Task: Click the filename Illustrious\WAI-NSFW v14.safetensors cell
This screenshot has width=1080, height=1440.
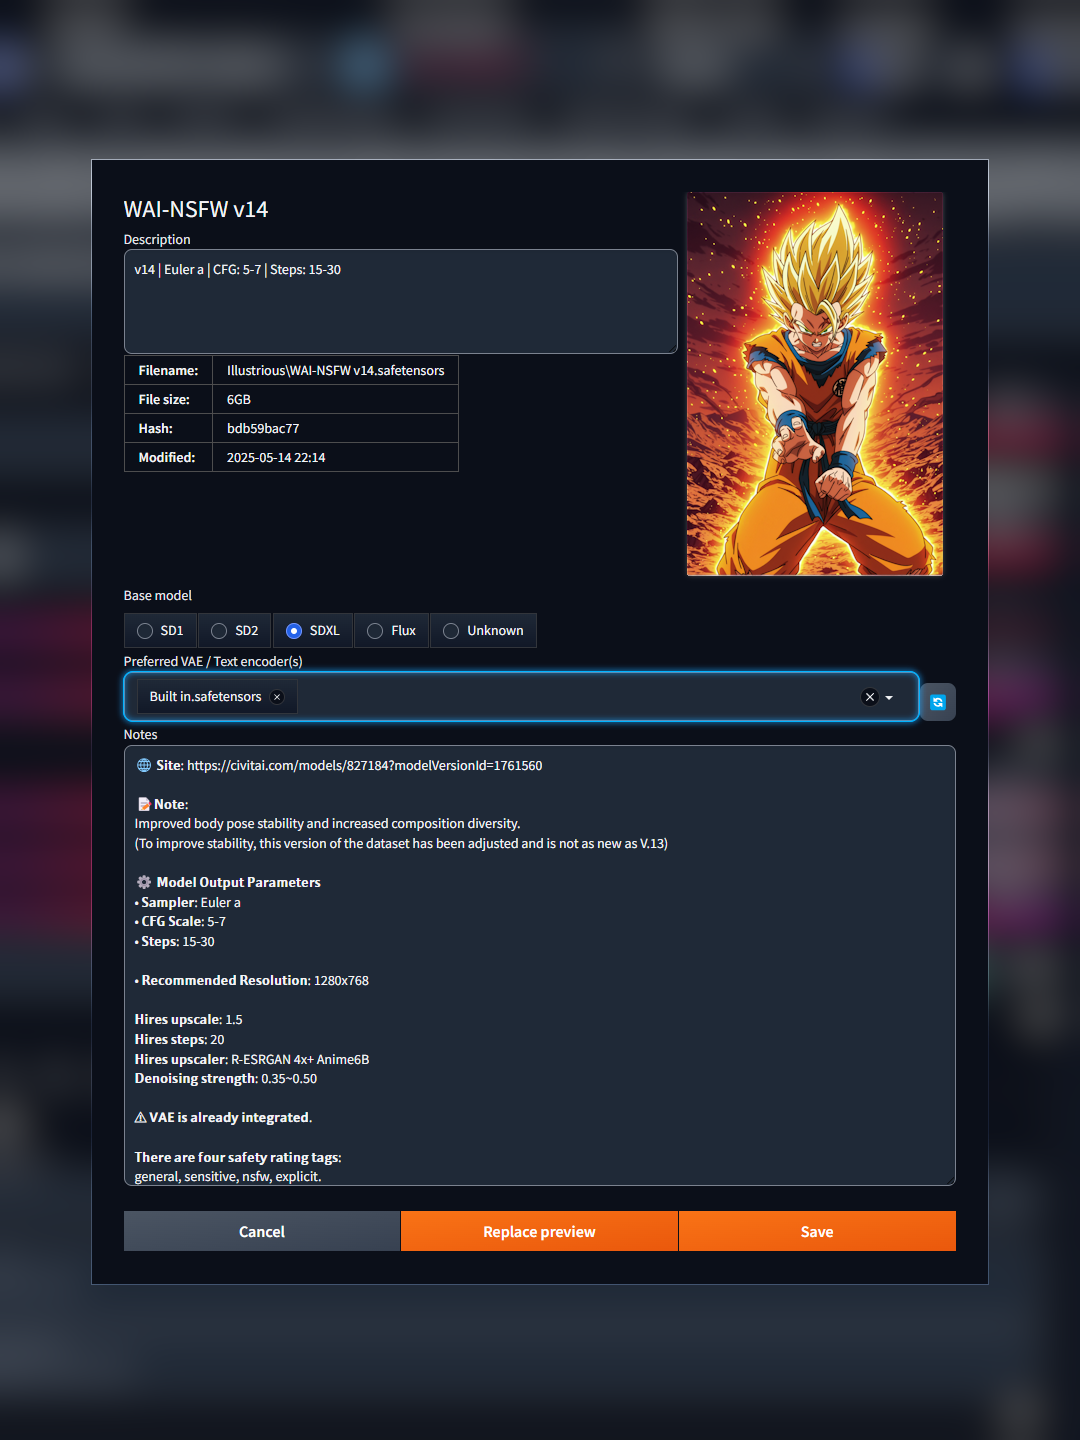Action: click(x=335, y=371)
